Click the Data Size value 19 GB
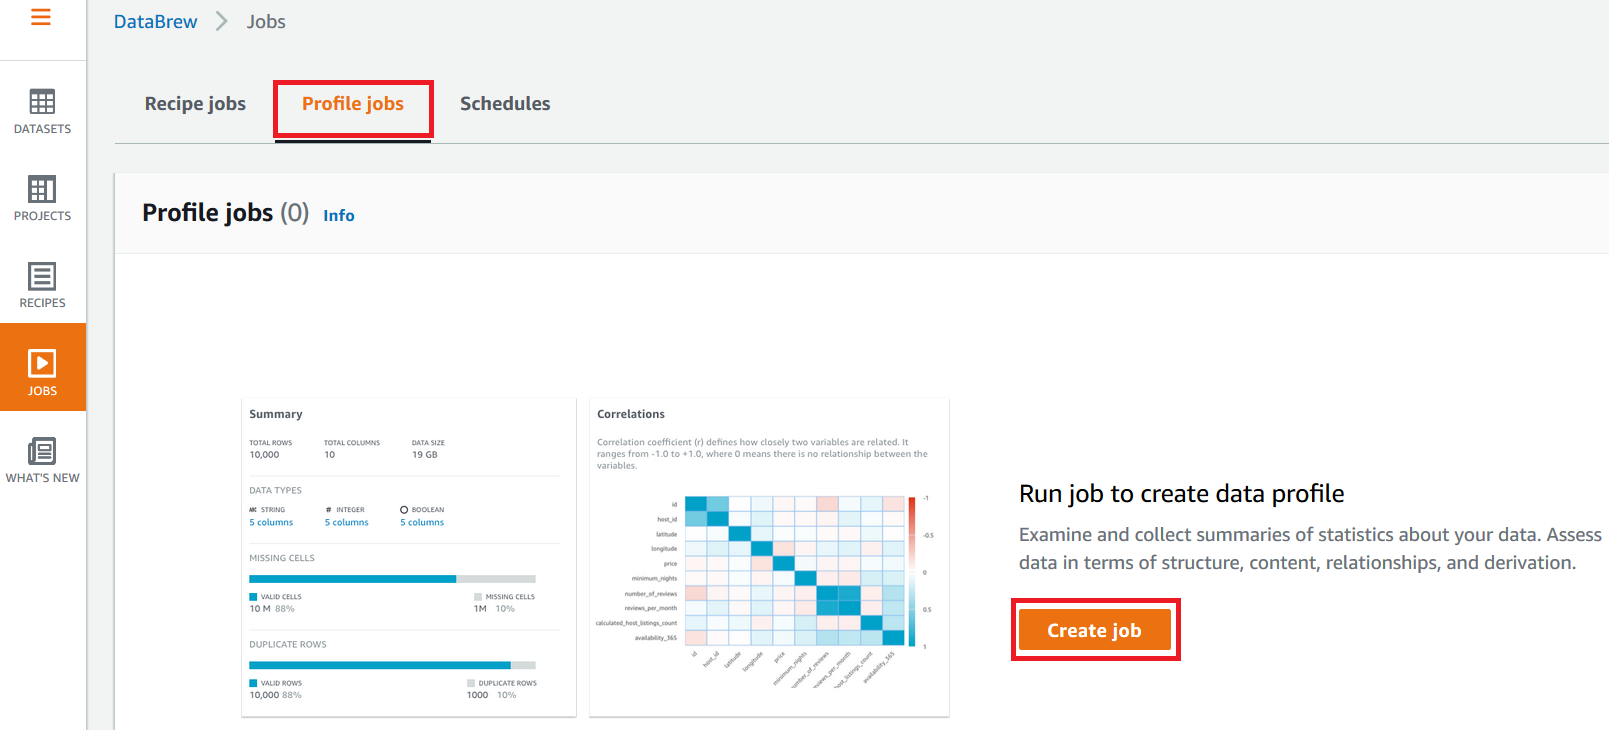Viewport: 1610px width, 730px height. coord(425,455)
